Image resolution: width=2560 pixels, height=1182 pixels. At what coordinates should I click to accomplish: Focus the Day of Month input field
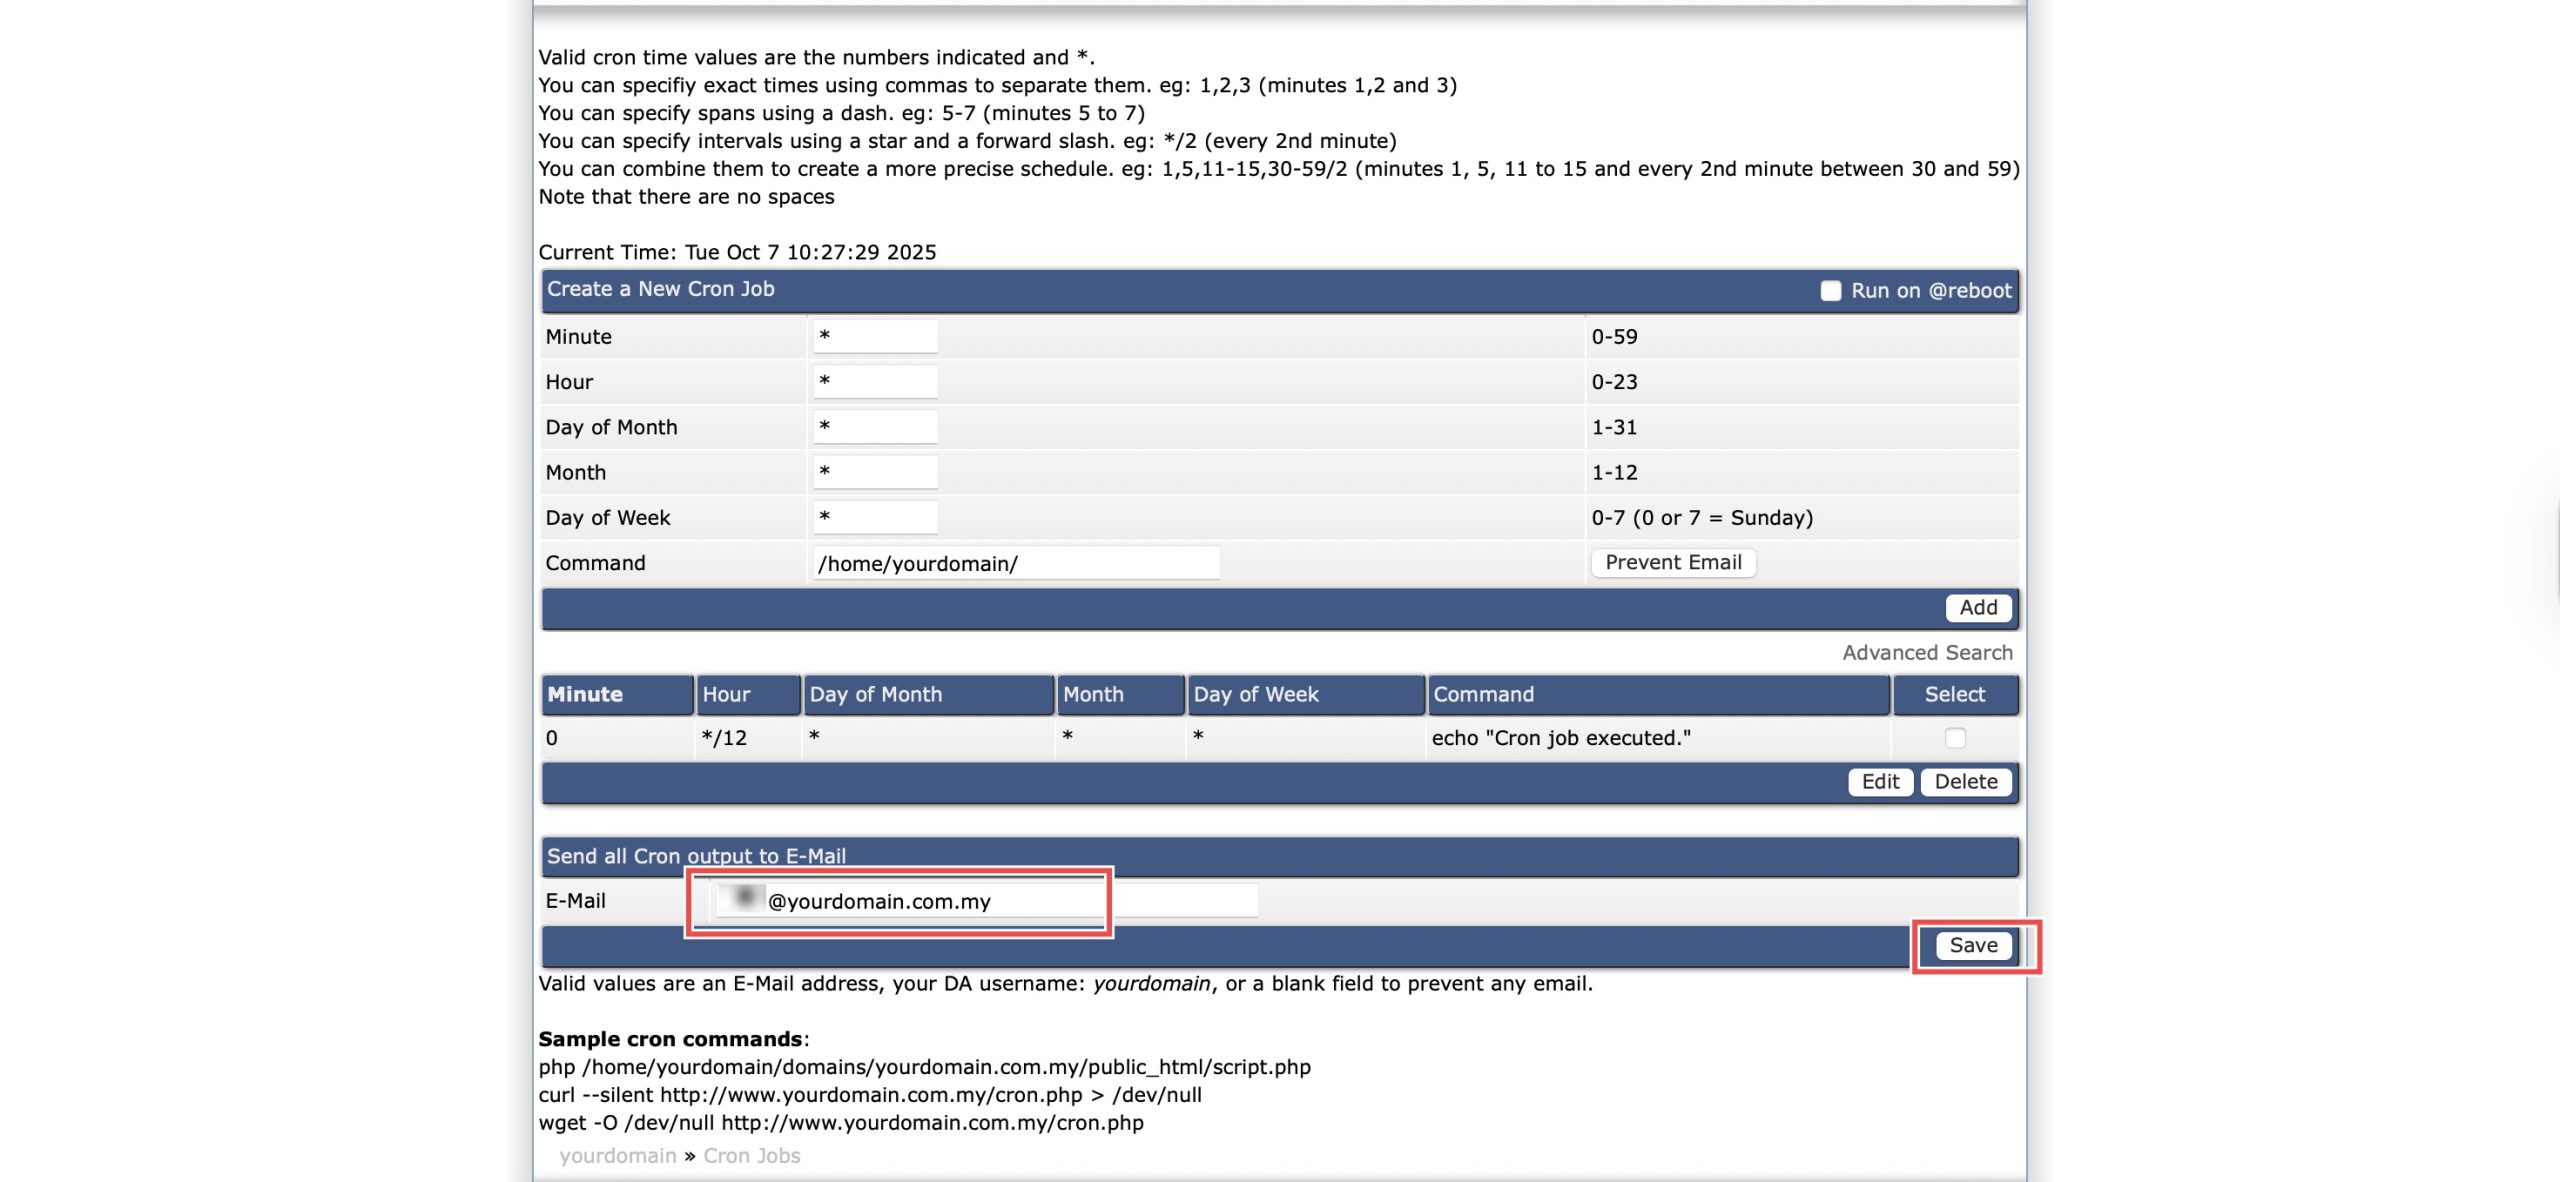pyautogui.click(x=875, y=427)
